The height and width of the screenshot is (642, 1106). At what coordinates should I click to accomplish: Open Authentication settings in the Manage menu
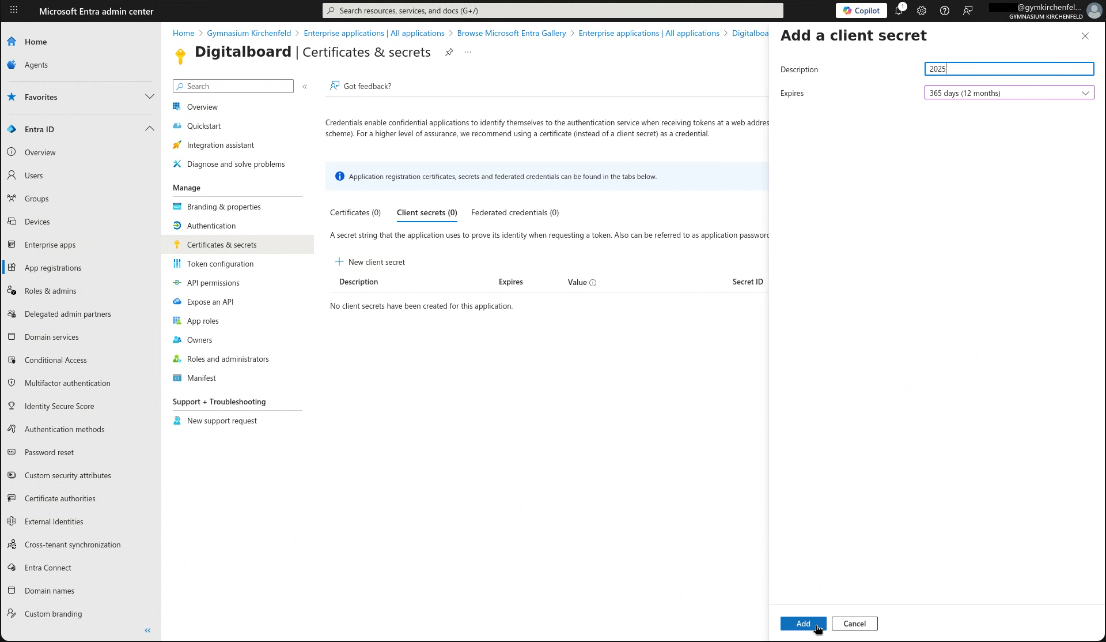point(209,225)
